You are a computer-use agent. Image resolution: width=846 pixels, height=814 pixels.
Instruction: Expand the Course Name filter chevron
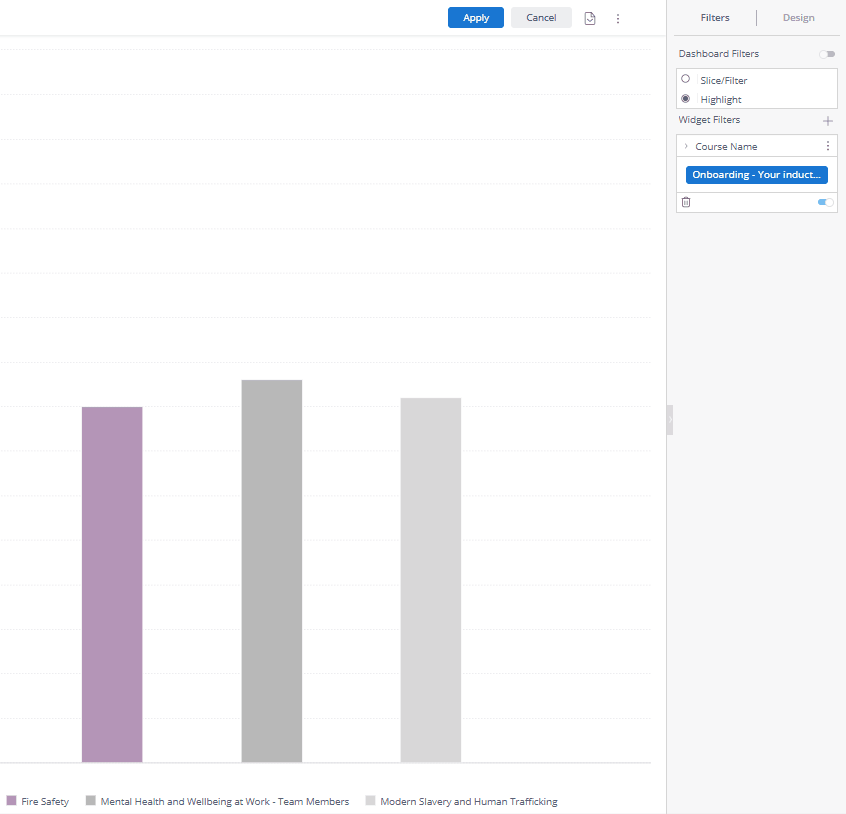686,146
